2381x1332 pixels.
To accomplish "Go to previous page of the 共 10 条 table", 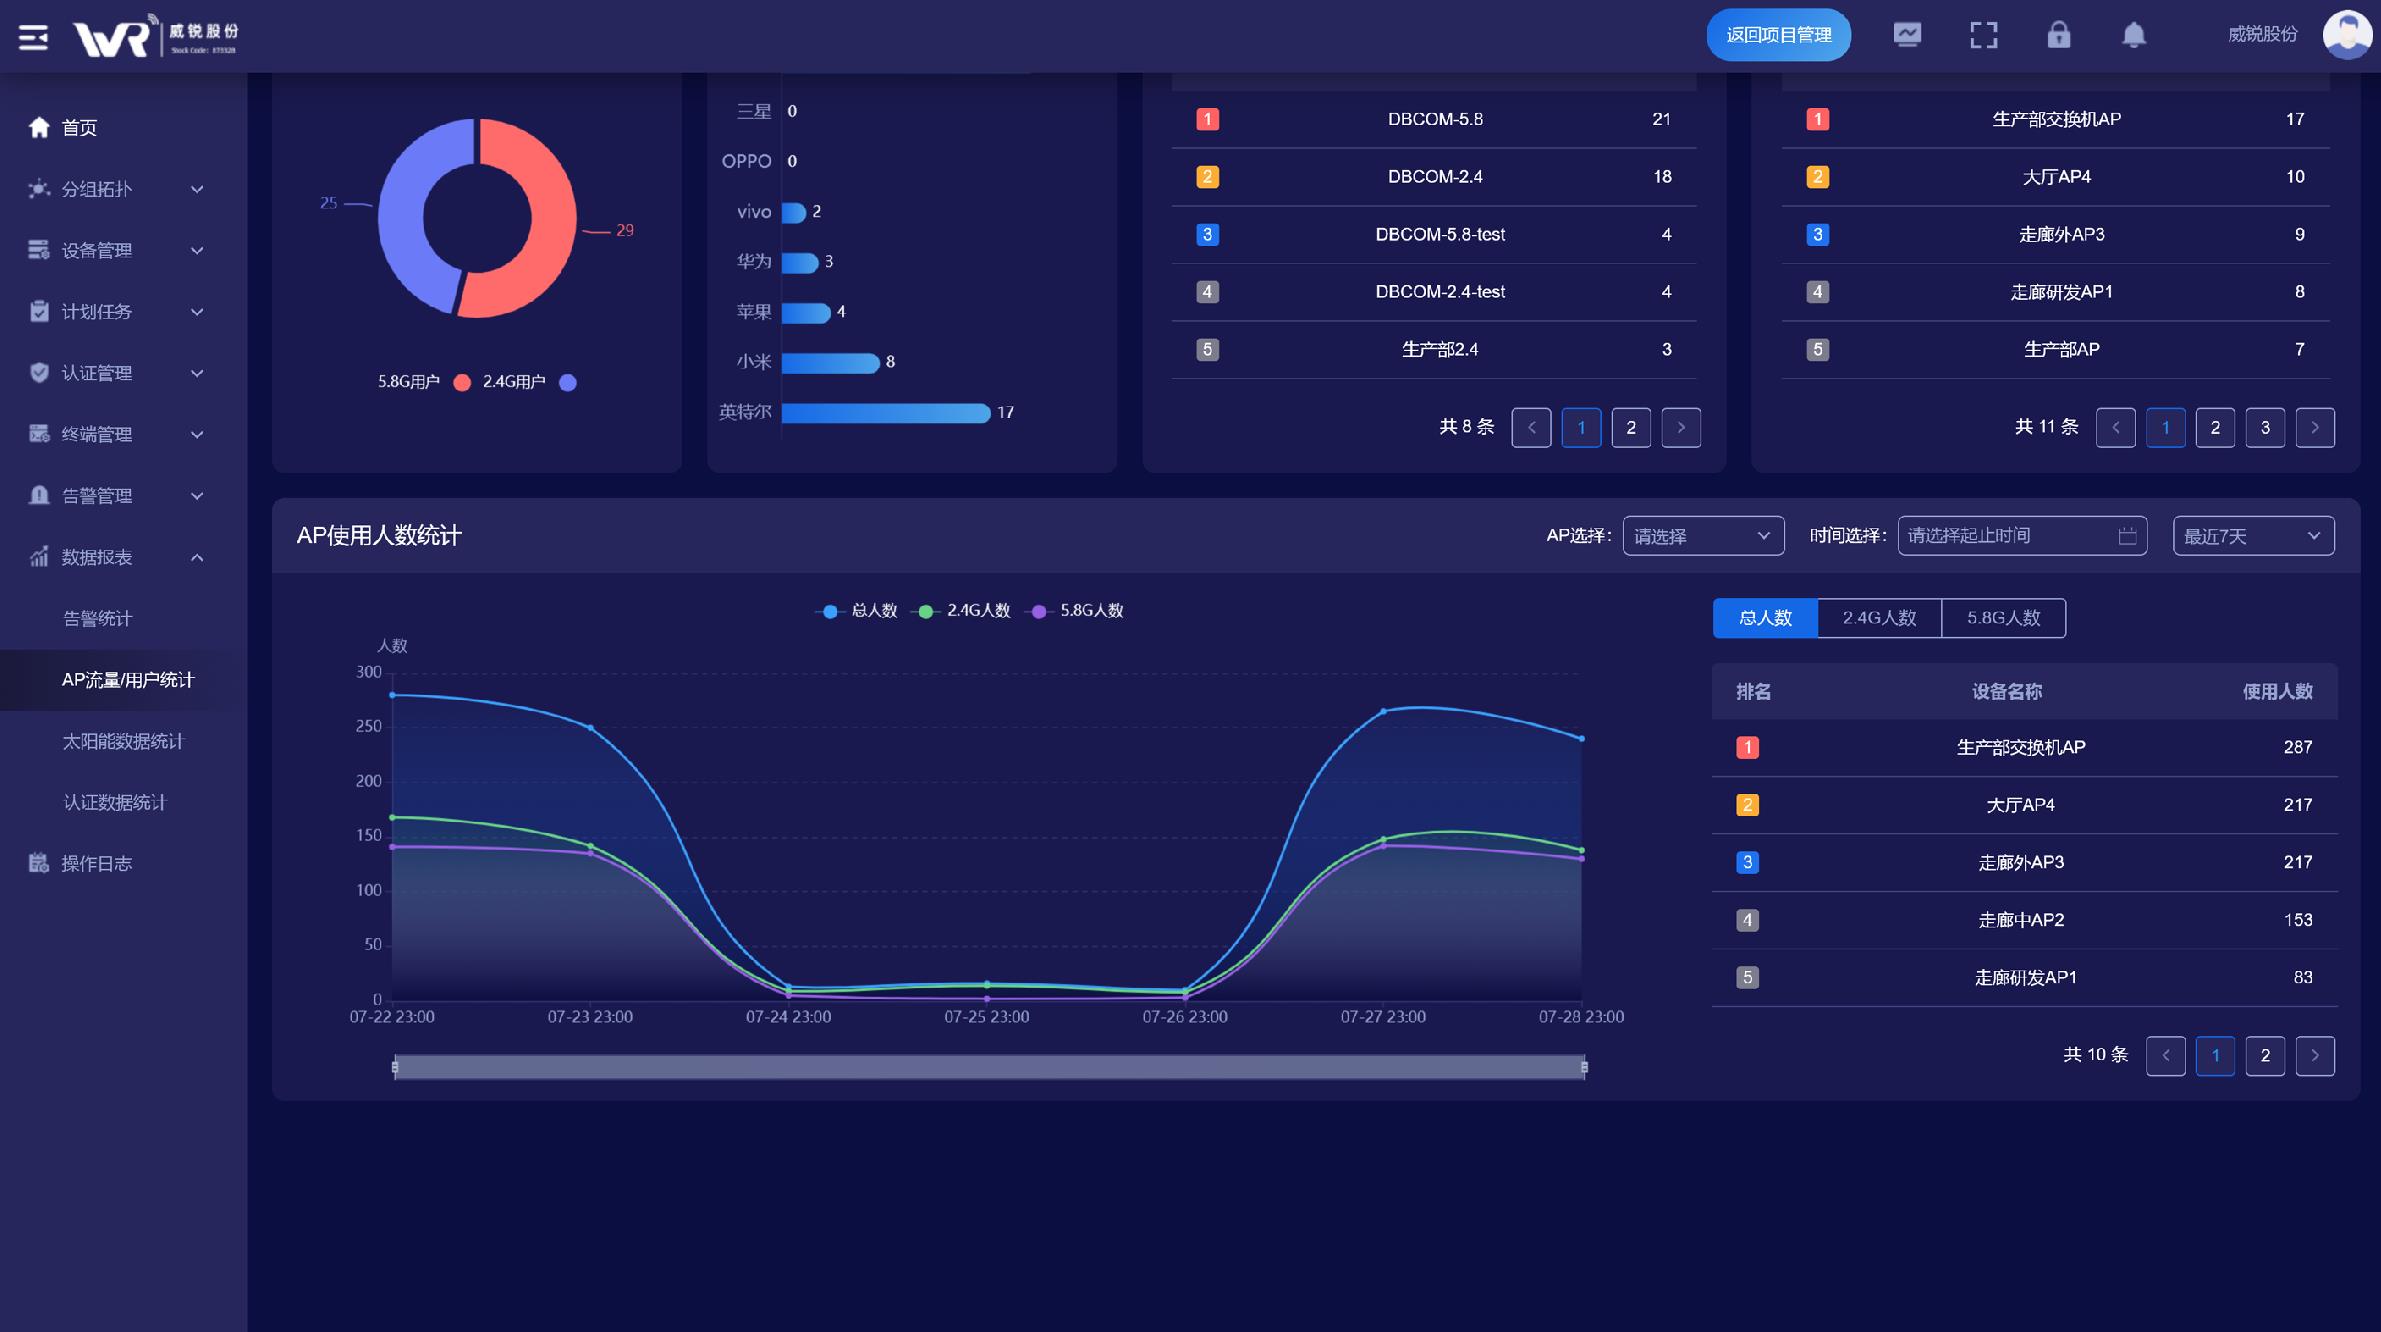I will (x=2165, y=1055).
